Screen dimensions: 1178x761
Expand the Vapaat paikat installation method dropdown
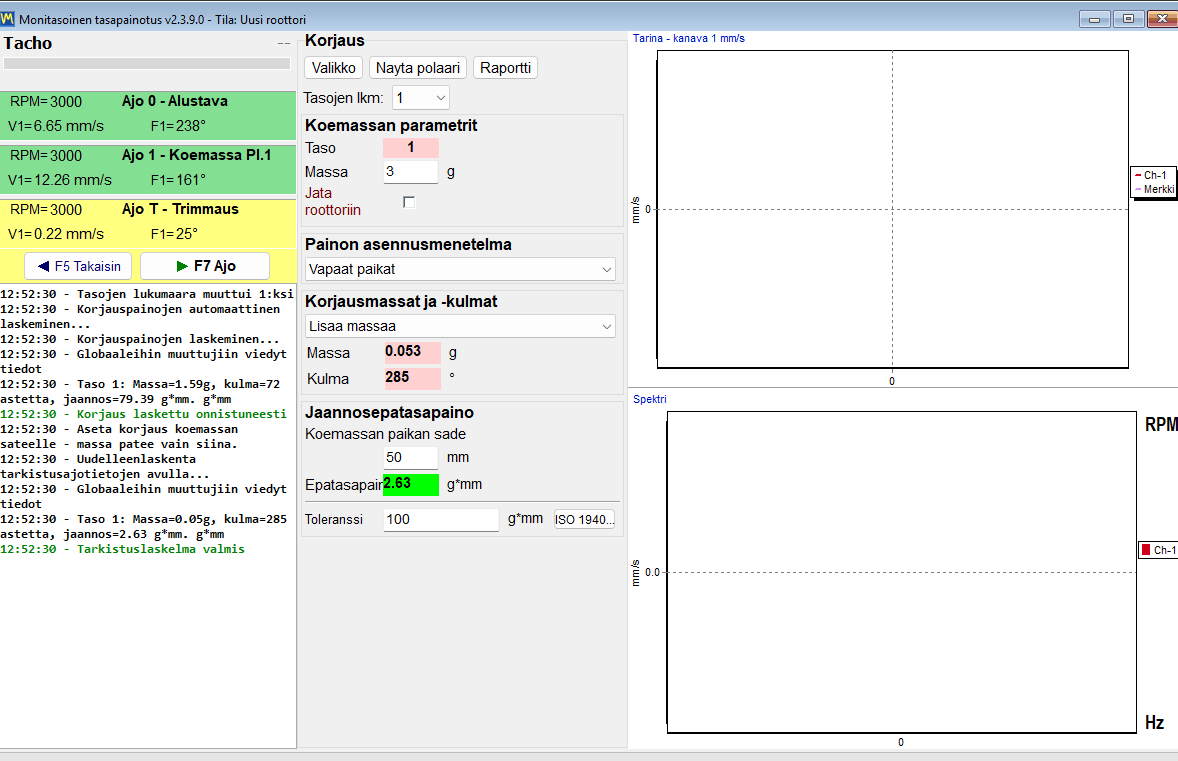click(461, 269)
